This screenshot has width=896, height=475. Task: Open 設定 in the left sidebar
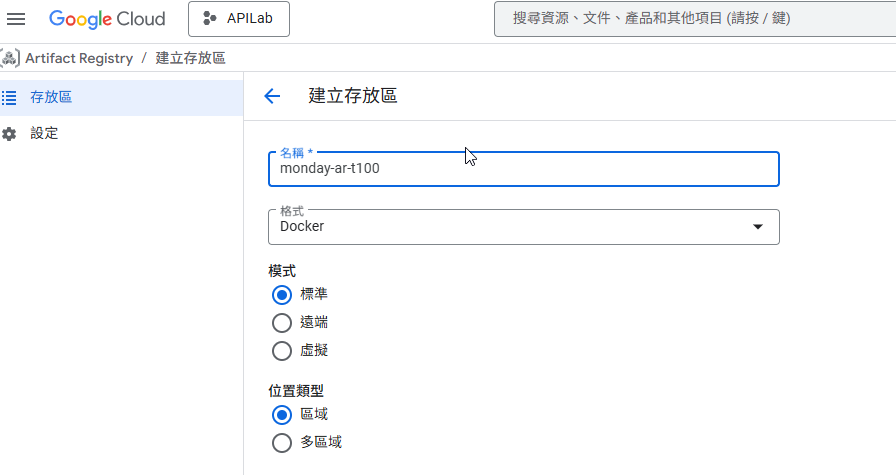[122, 134]
